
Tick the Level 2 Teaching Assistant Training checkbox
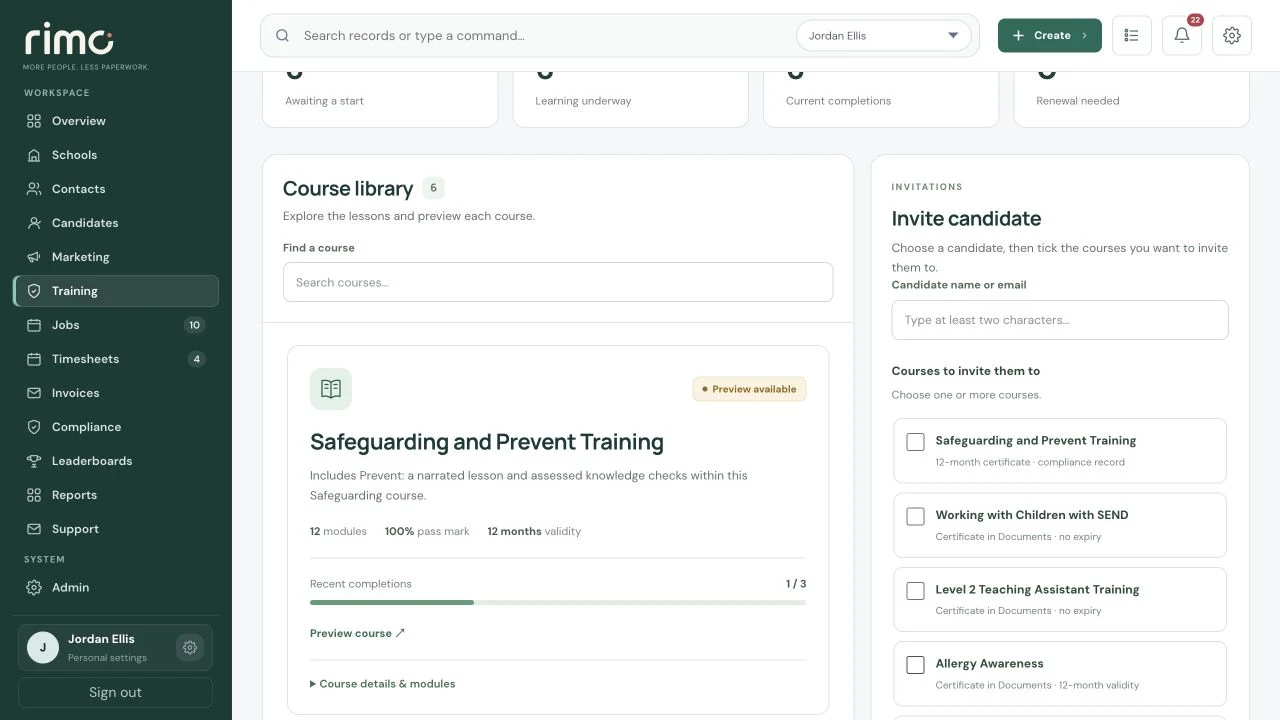(915, 590)
